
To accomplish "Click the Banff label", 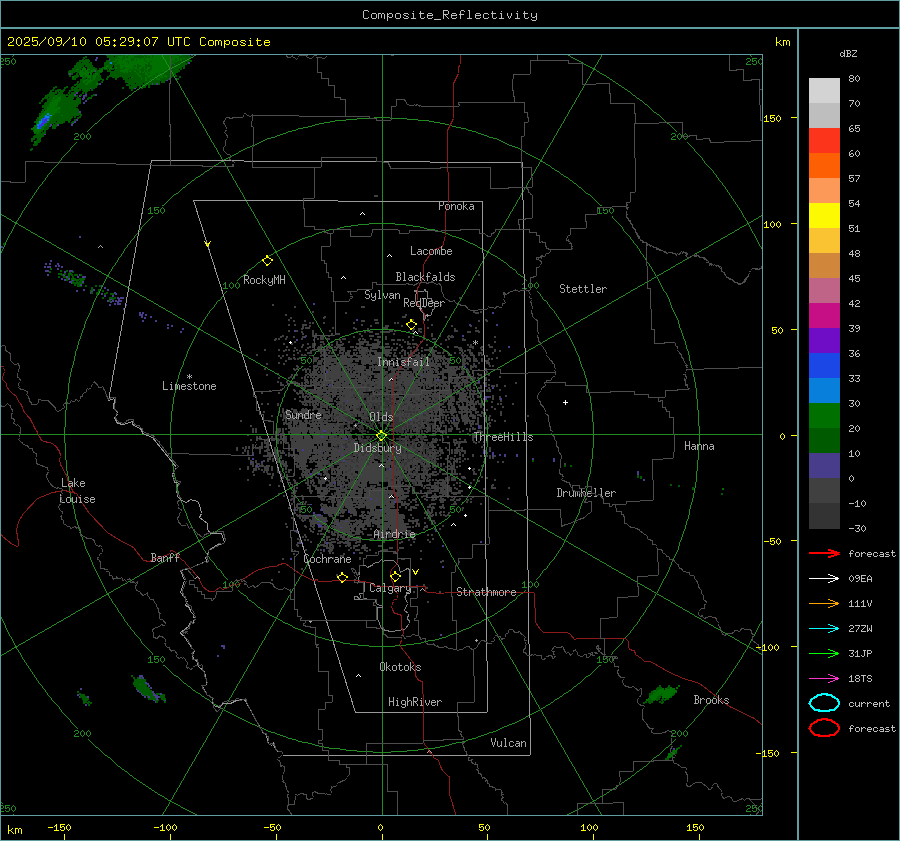I will (165, 558).
